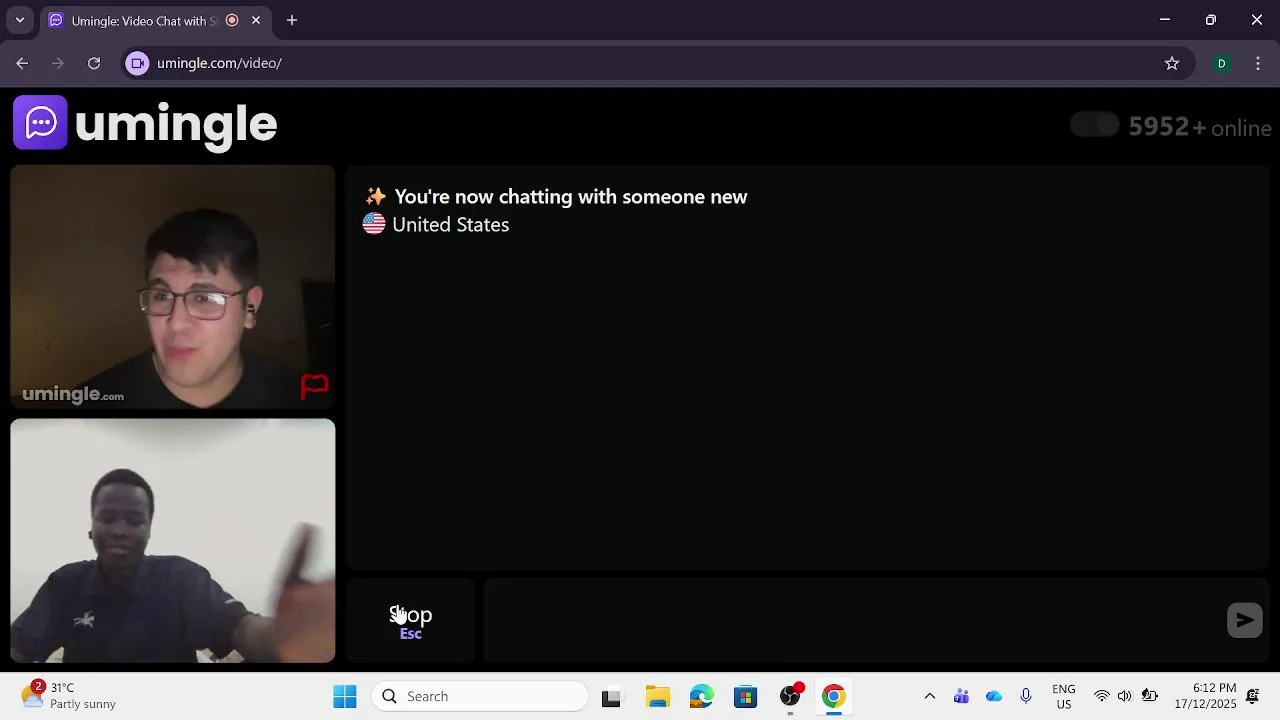Show hidden system tray icons
The image size is (1280, 720).
(x=929, y=696)
